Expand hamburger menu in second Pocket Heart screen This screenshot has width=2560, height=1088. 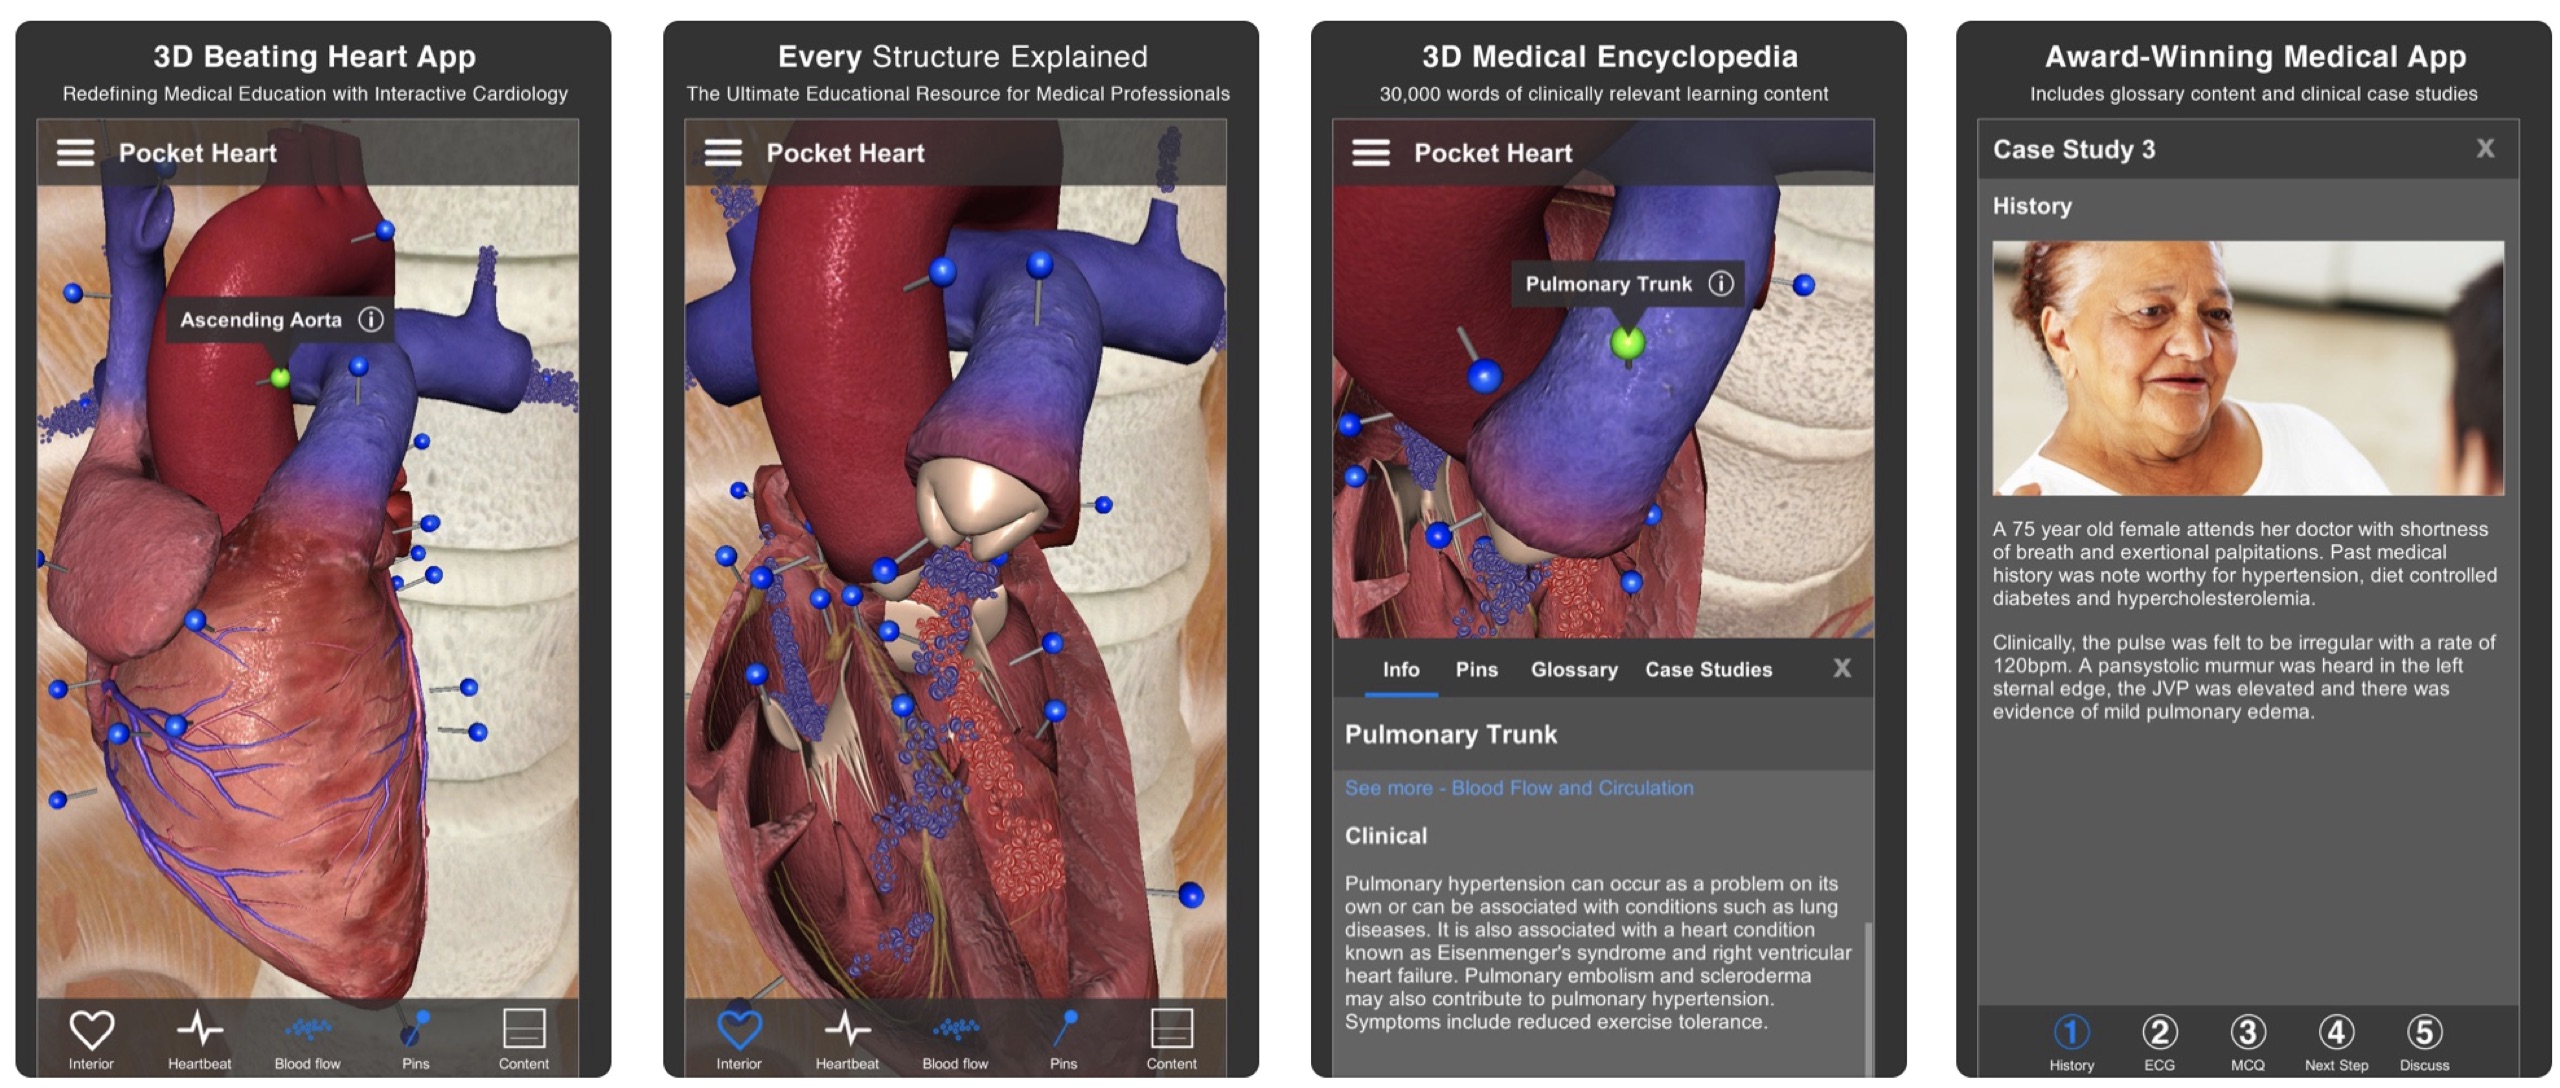[723, 153]
